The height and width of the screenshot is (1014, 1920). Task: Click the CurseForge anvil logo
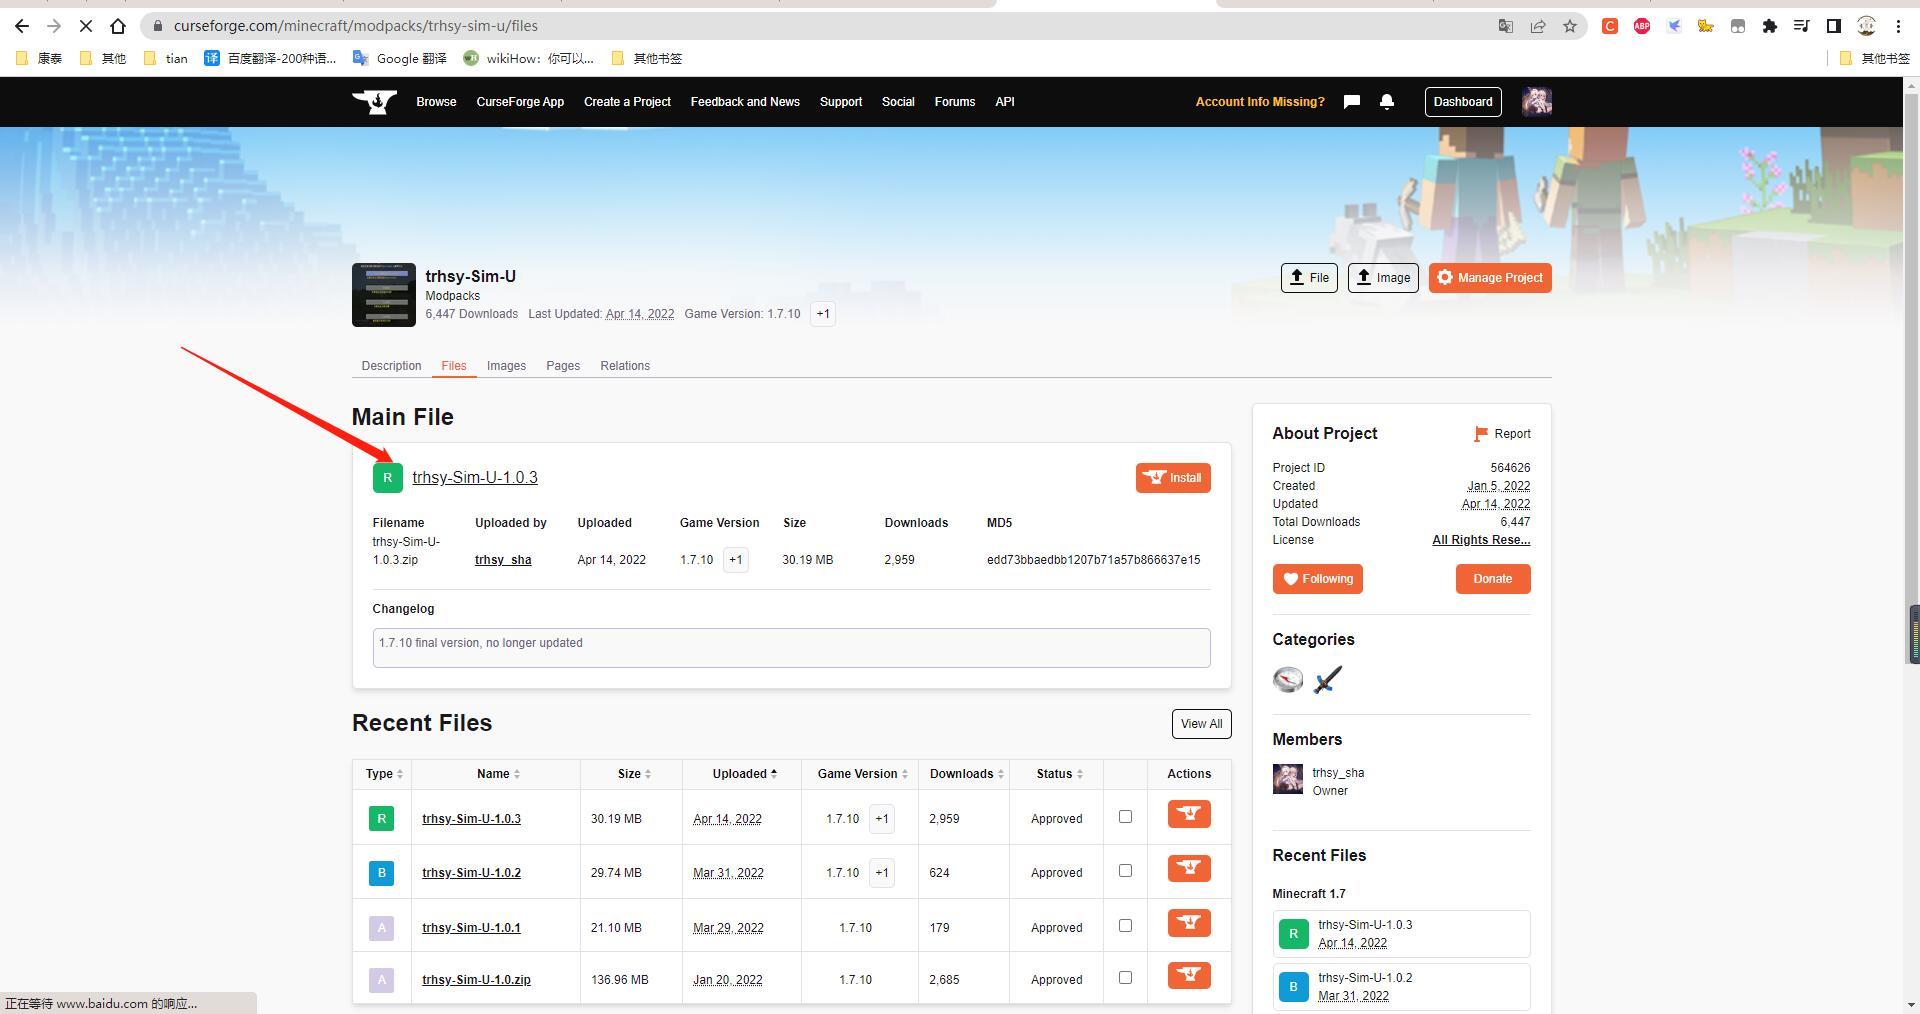point(374,102)
